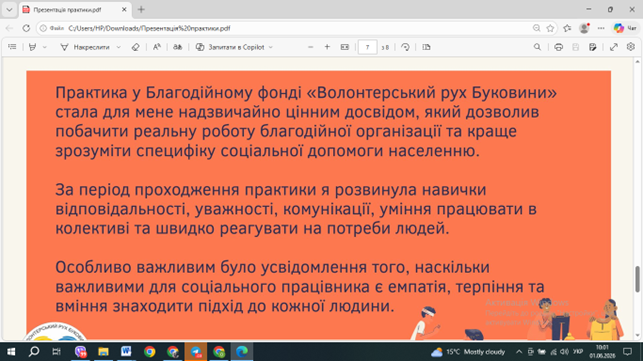Open the table of contents panel
This screenshot has height=361, width=643.
[x=12, y=47]
